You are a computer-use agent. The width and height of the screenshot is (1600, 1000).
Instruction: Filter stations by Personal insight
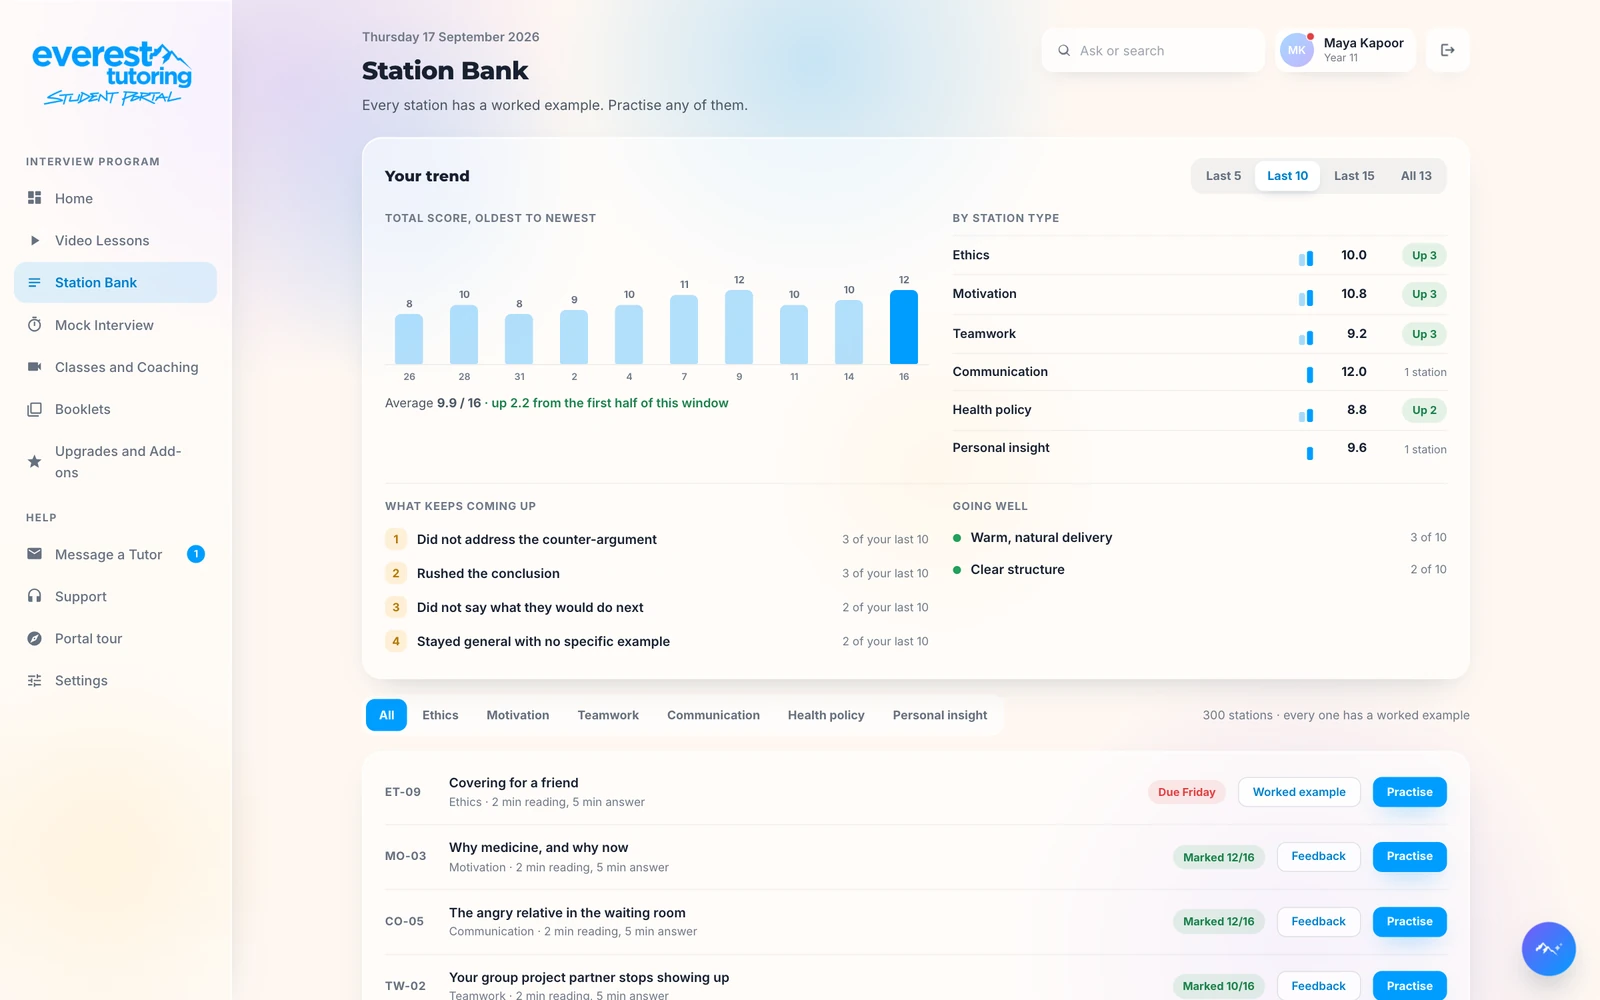coord(940,715)
